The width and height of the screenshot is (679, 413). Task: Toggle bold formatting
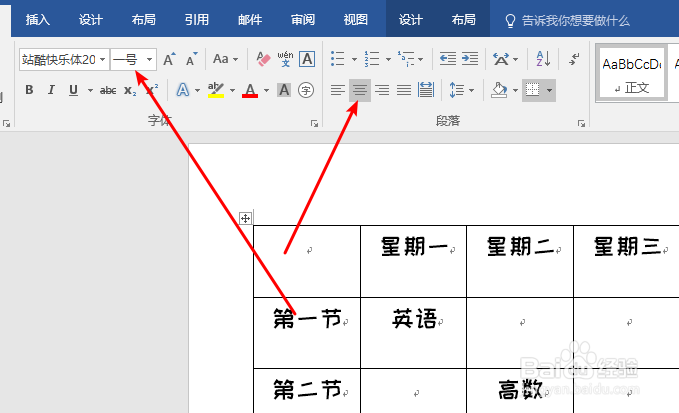[x=29, y=90]
